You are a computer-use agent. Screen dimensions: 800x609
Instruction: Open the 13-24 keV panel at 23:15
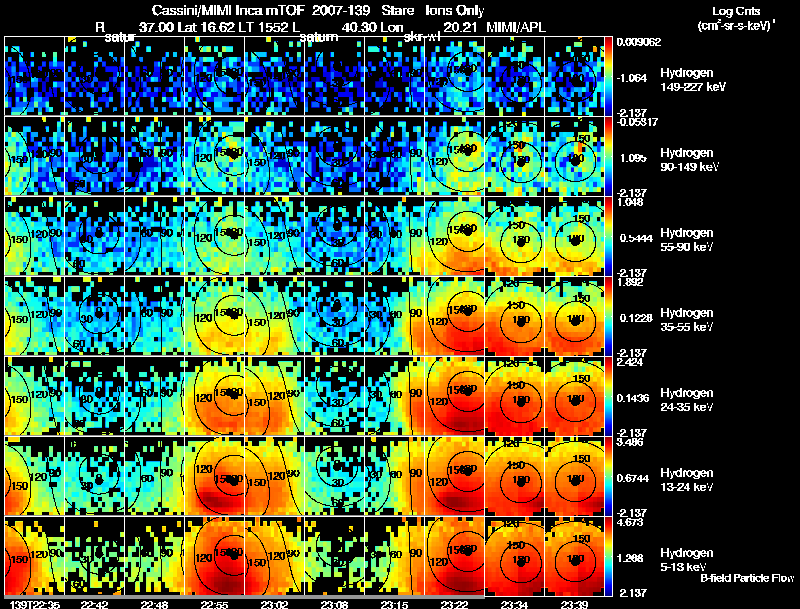point(395,476)
